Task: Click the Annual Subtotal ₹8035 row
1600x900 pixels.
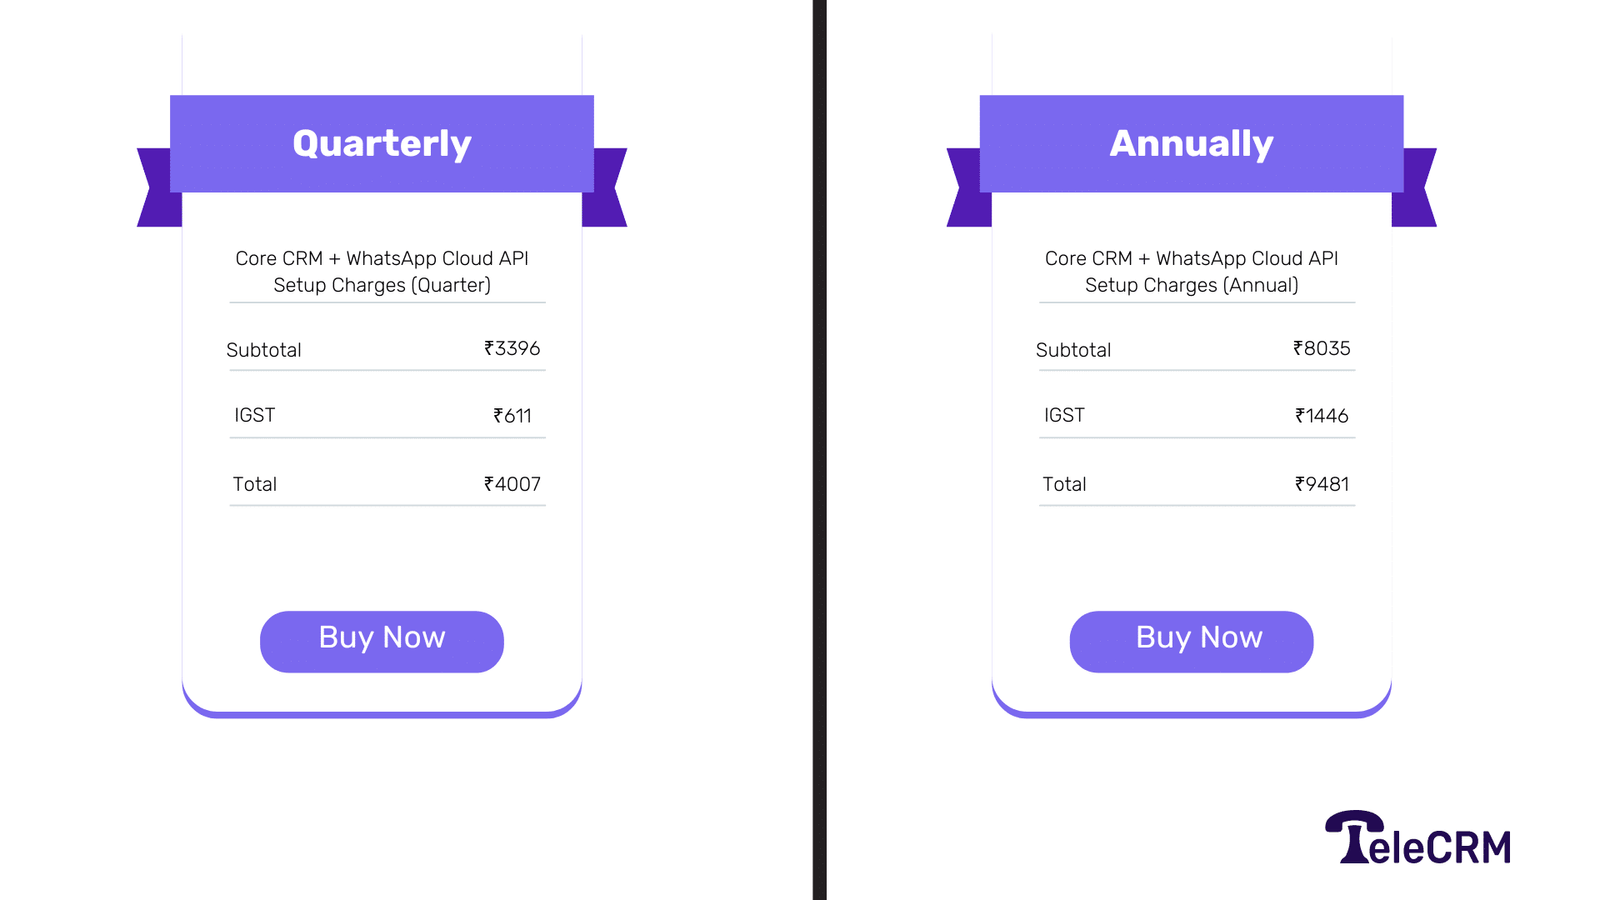Action: pos(1195,349)
